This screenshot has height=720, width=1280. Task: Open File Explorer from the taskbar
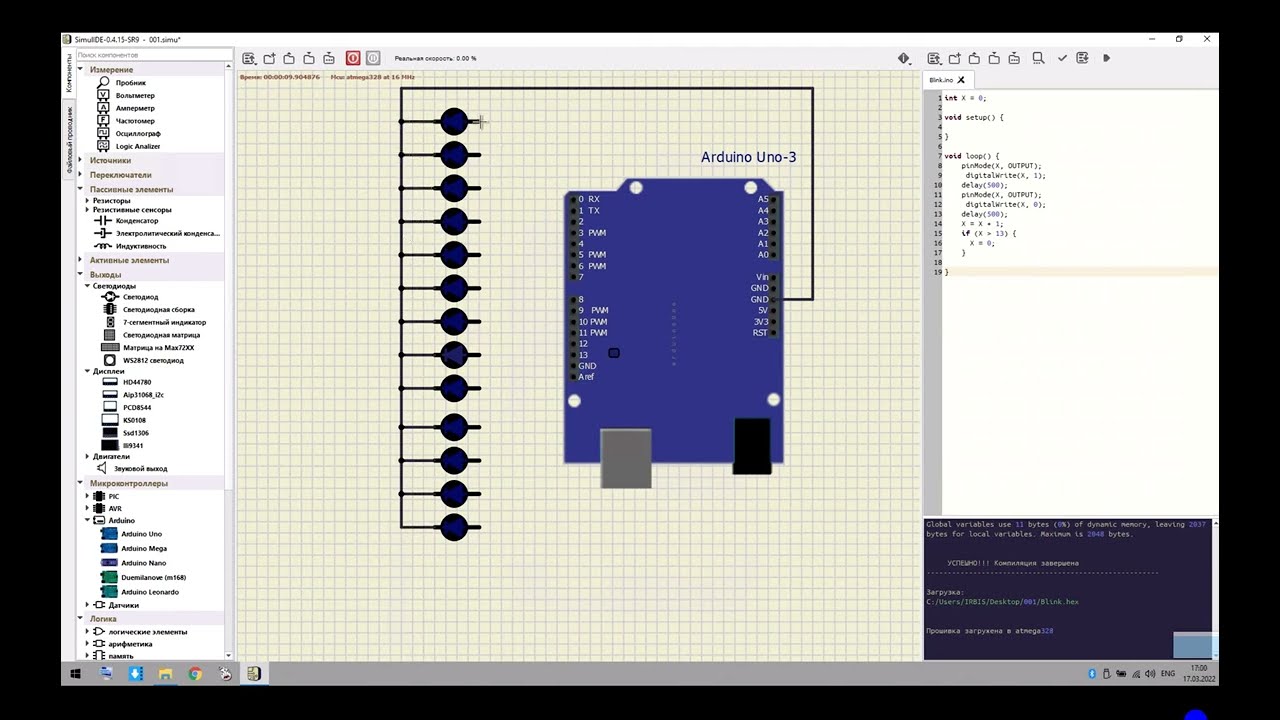click(165, 674)
